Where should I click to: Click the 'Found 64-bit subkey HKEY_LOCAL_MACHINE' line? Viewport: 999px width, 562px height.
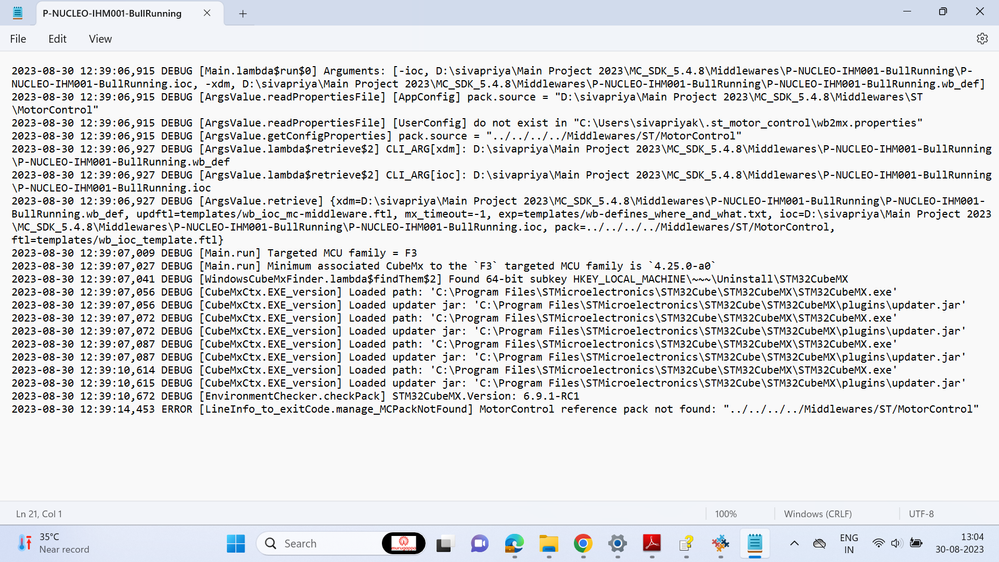point(429,279)
